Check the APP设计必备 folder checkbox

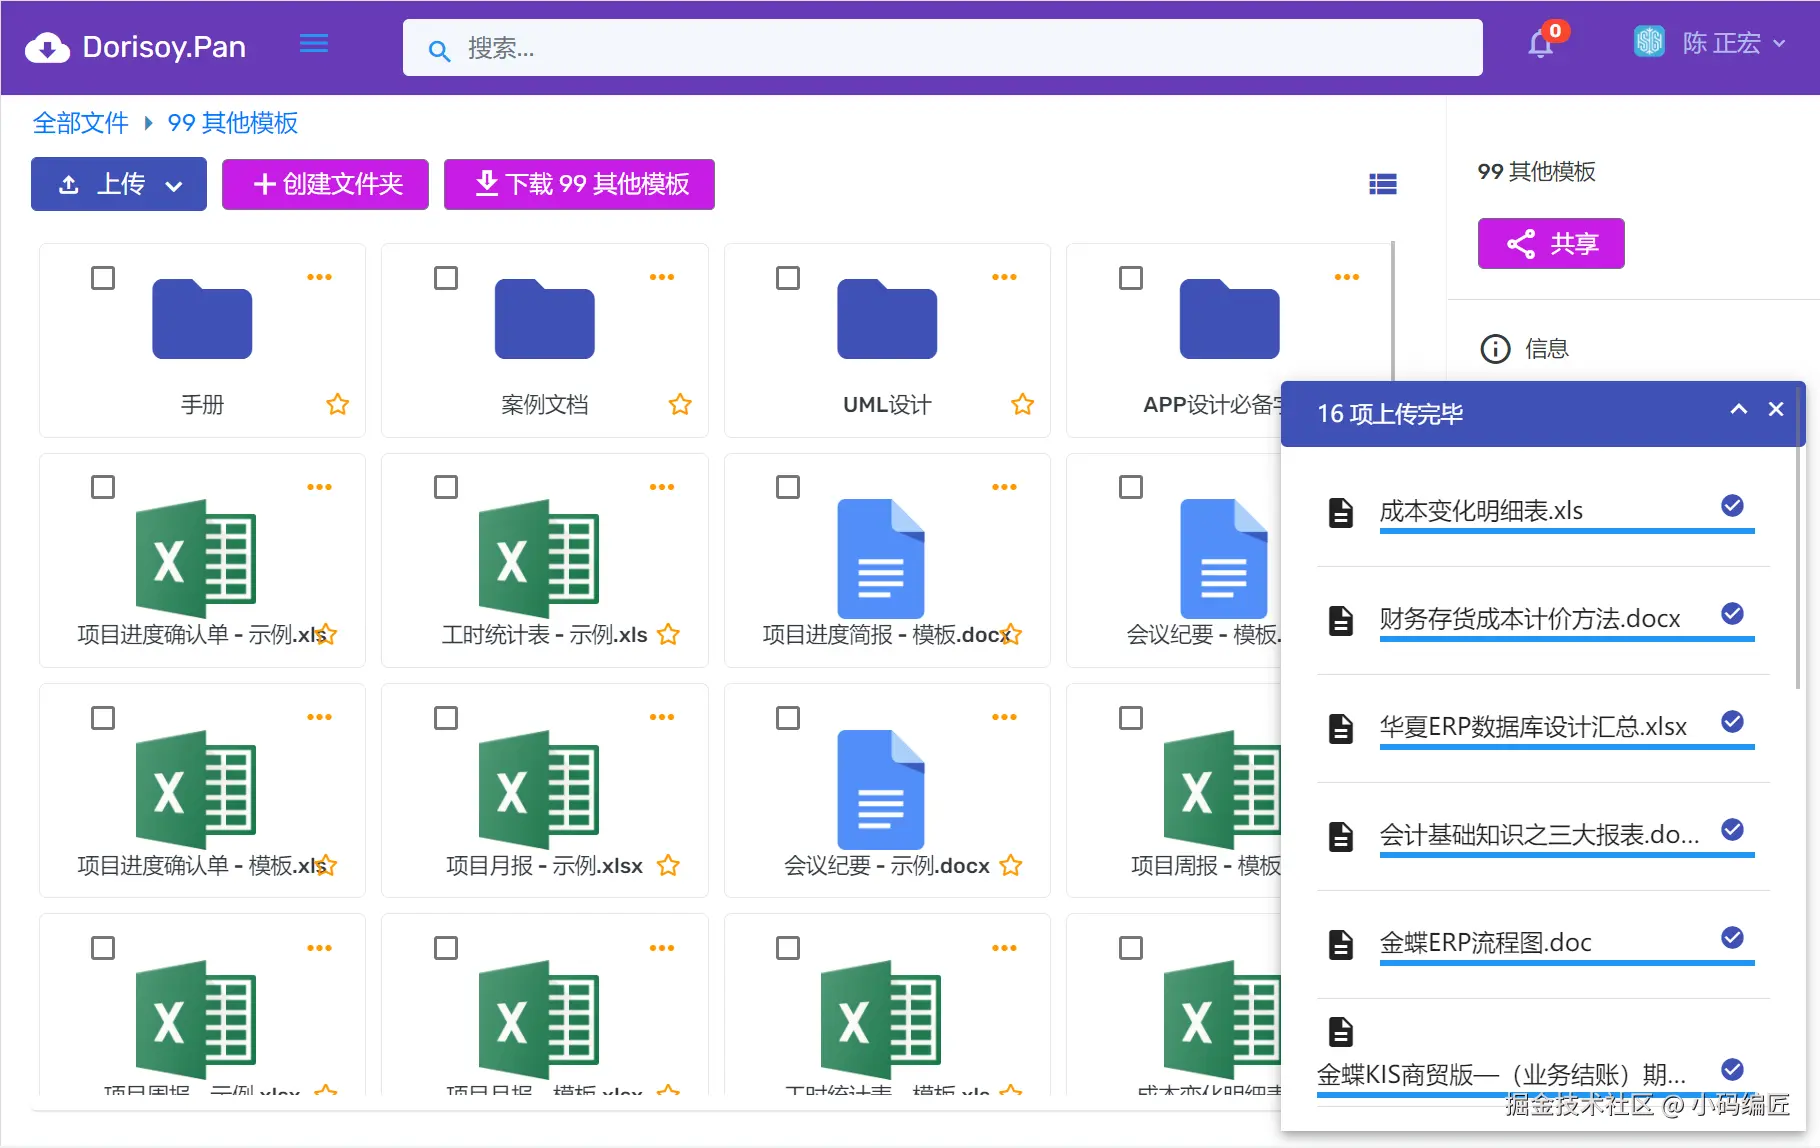[1131, 278]
